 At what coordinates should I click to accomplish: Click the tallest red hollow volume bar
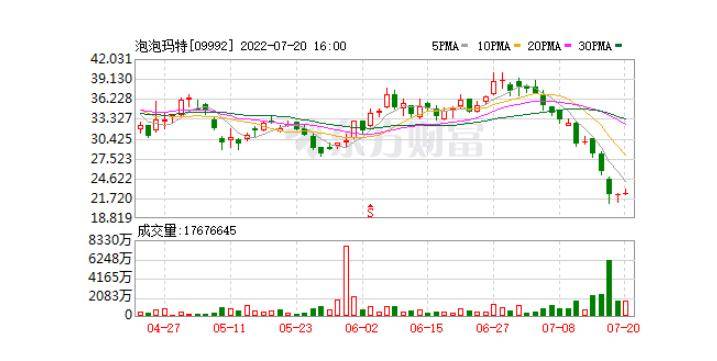tap(346, 281)
